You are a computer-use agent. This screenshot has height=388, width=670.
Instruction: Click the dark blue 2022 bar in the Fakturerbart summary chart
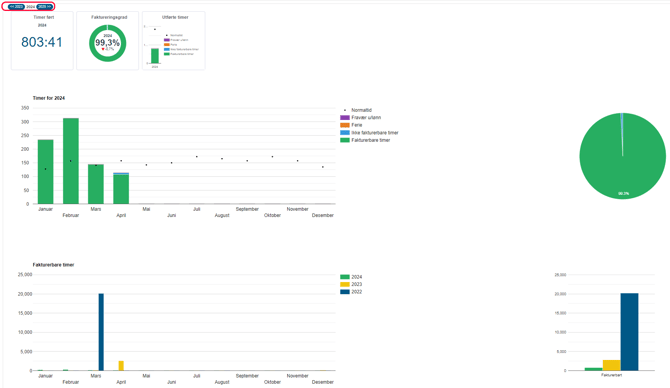pyautogui.click(x=629, y=332)
